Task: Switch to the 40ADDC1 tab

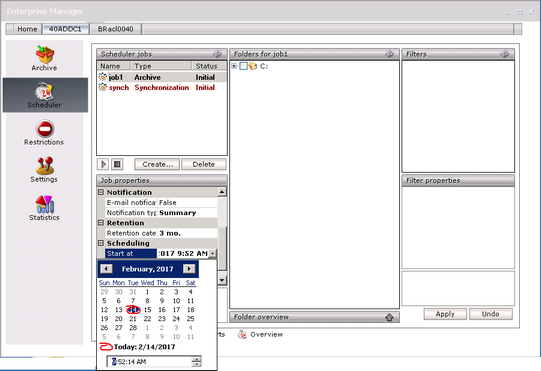Action: (x=65, y=29)
